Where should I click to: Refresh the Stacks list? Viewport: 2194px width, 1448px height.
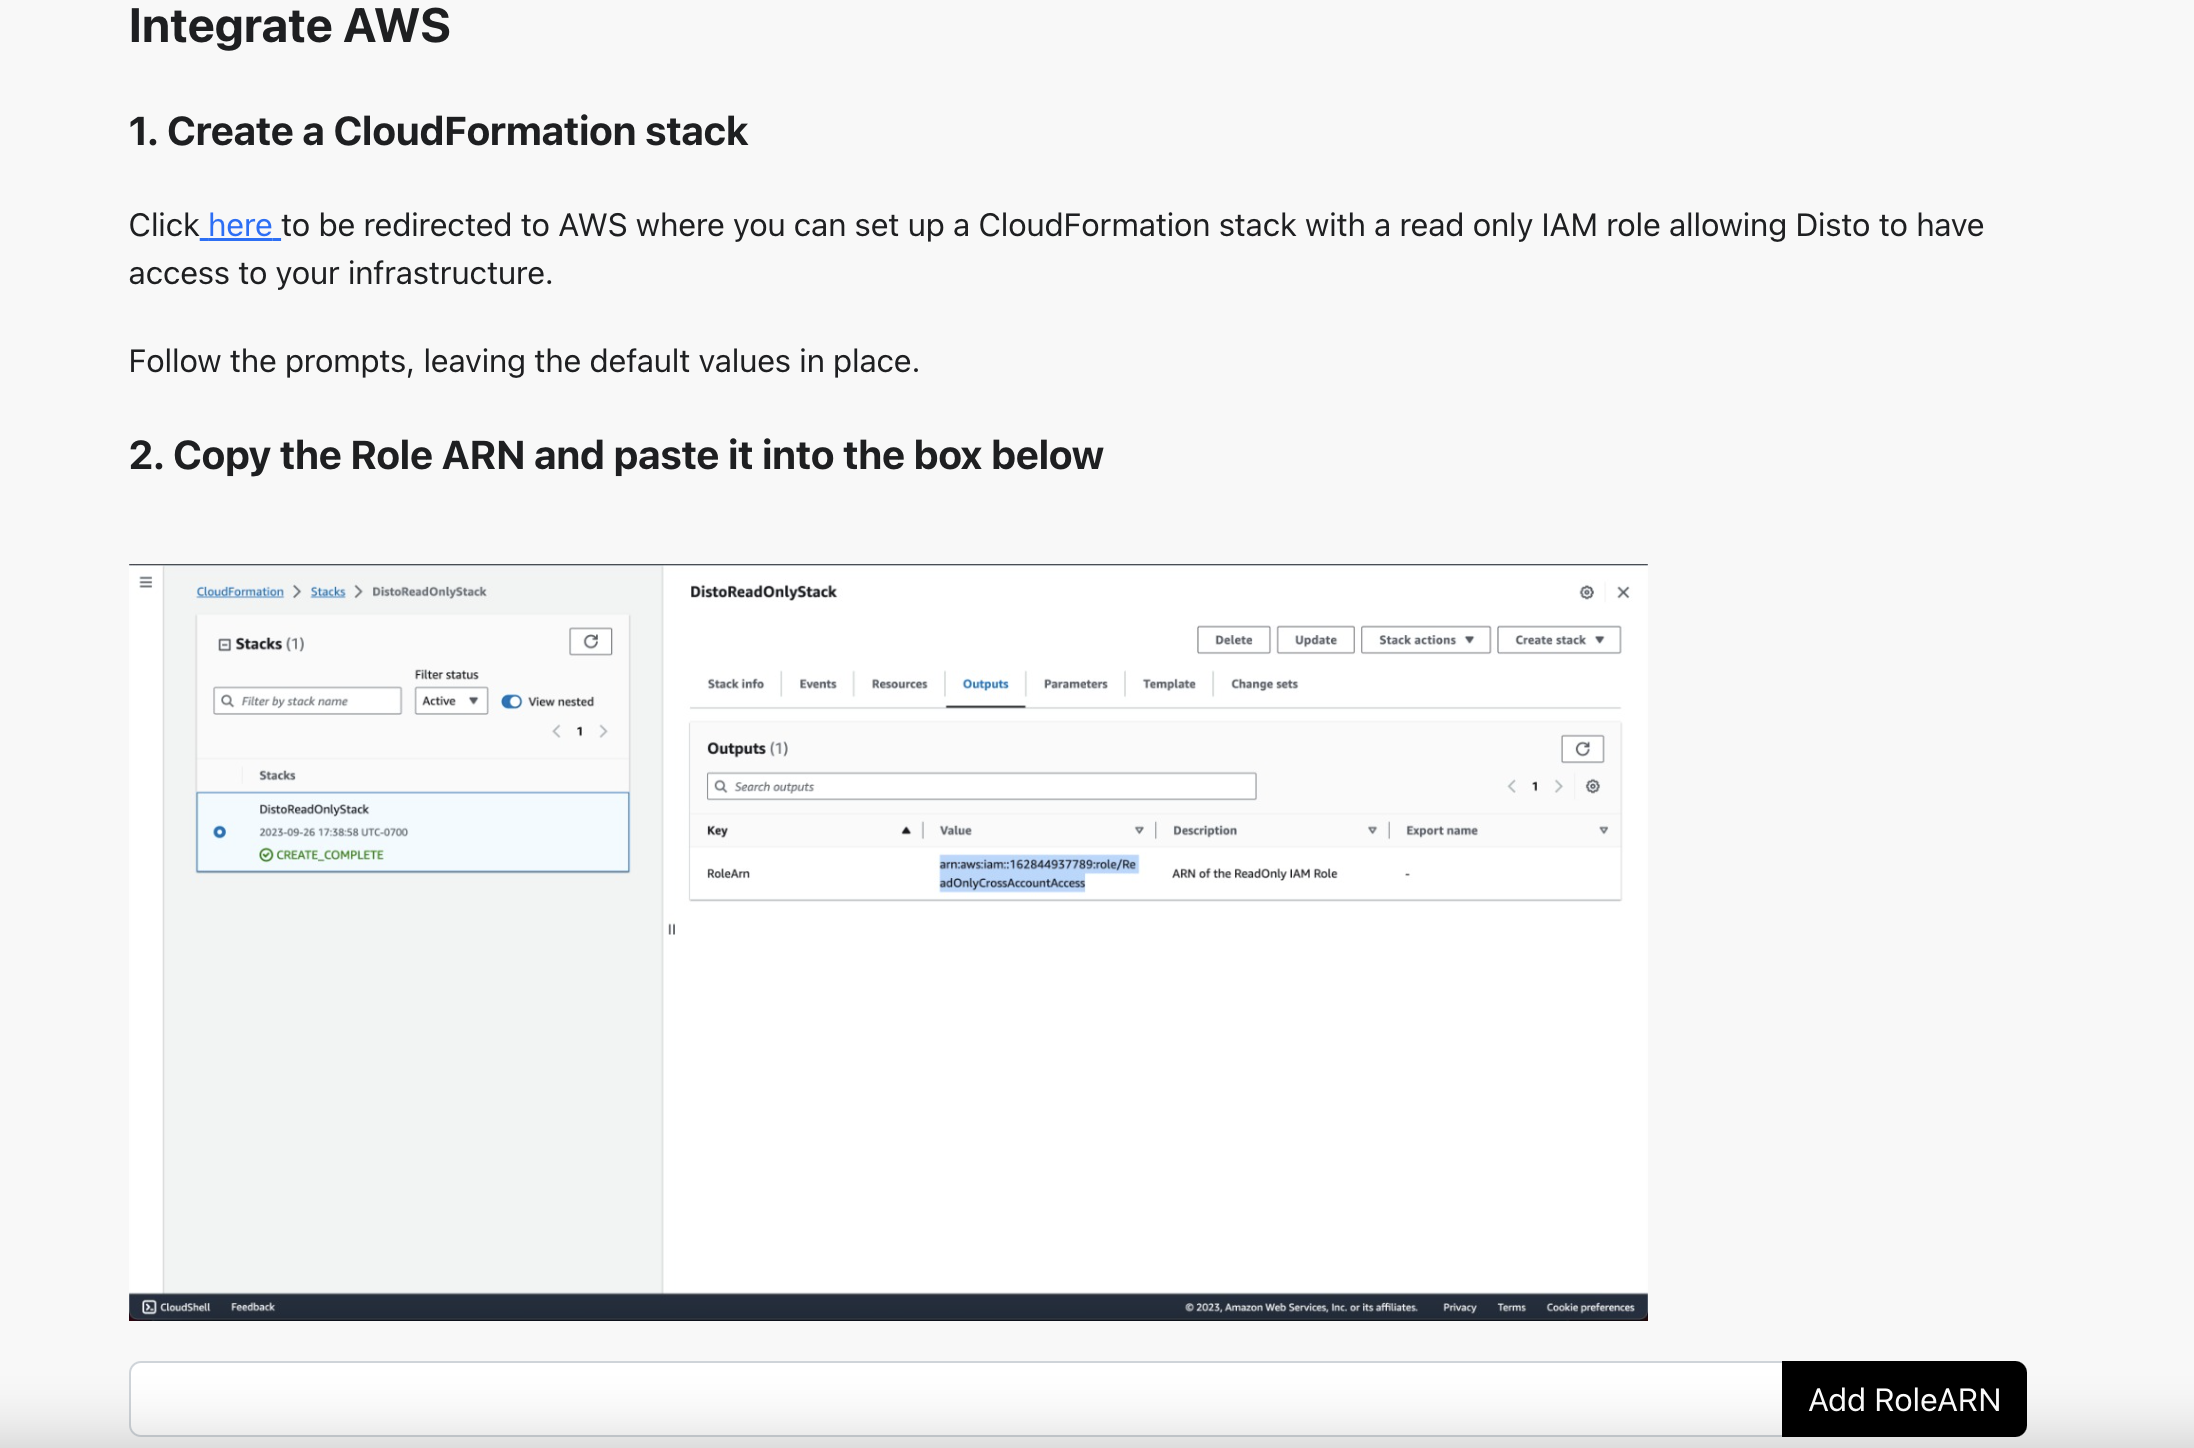(590, 641)
